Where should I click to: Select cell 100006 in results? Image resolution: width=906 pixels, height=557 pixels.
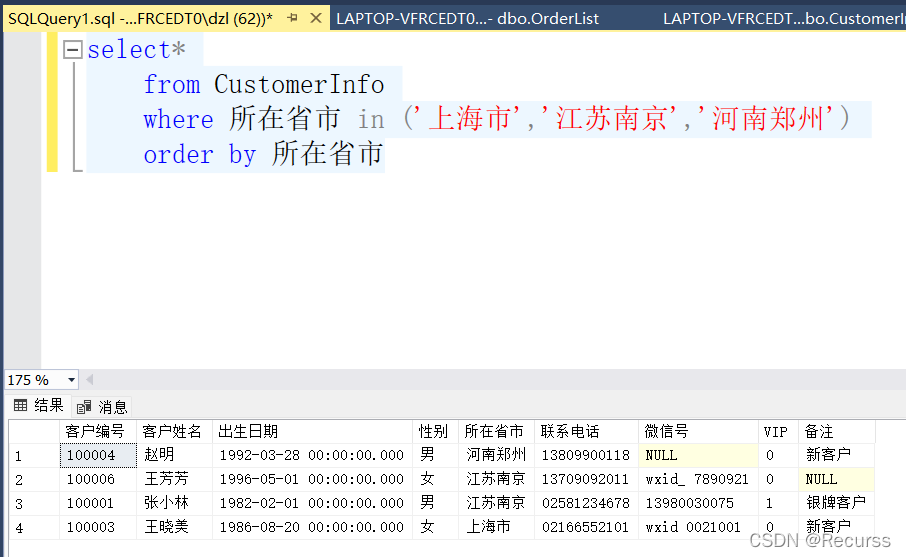[x=98, y=479]
